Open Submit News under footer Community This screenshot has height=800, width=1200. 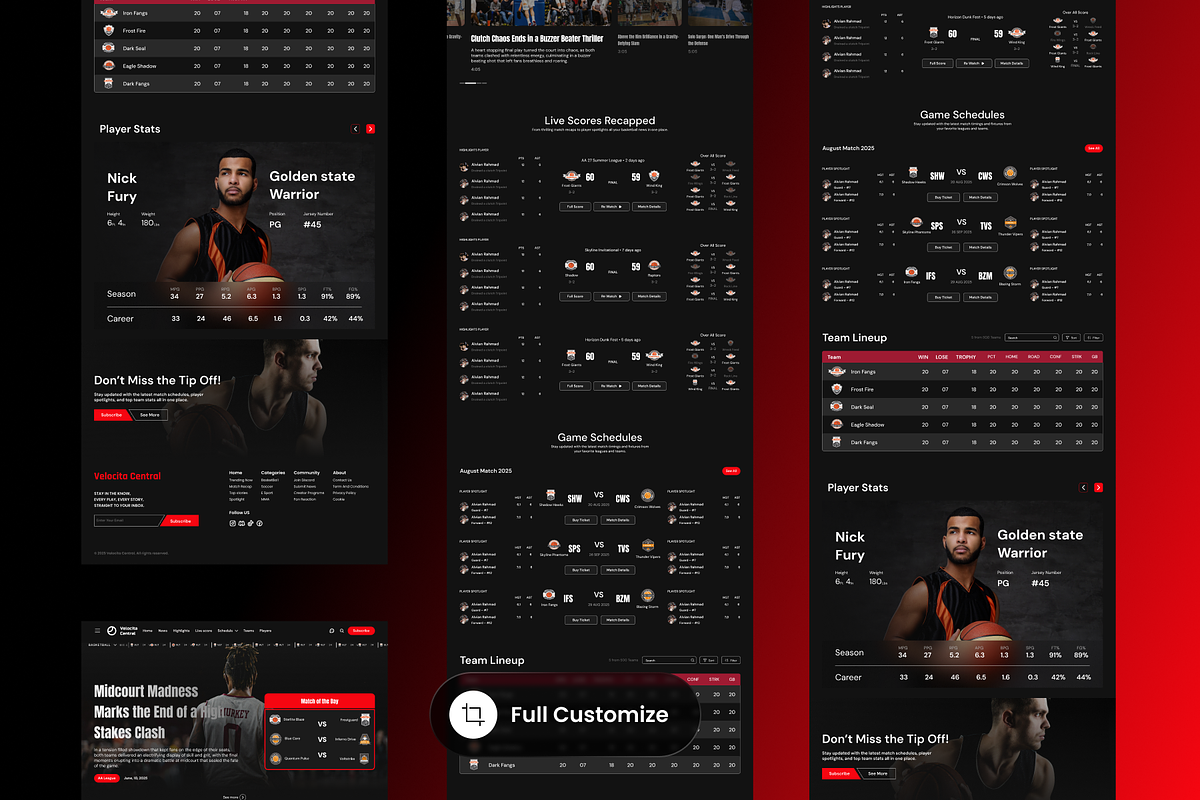tap(305, 486)
